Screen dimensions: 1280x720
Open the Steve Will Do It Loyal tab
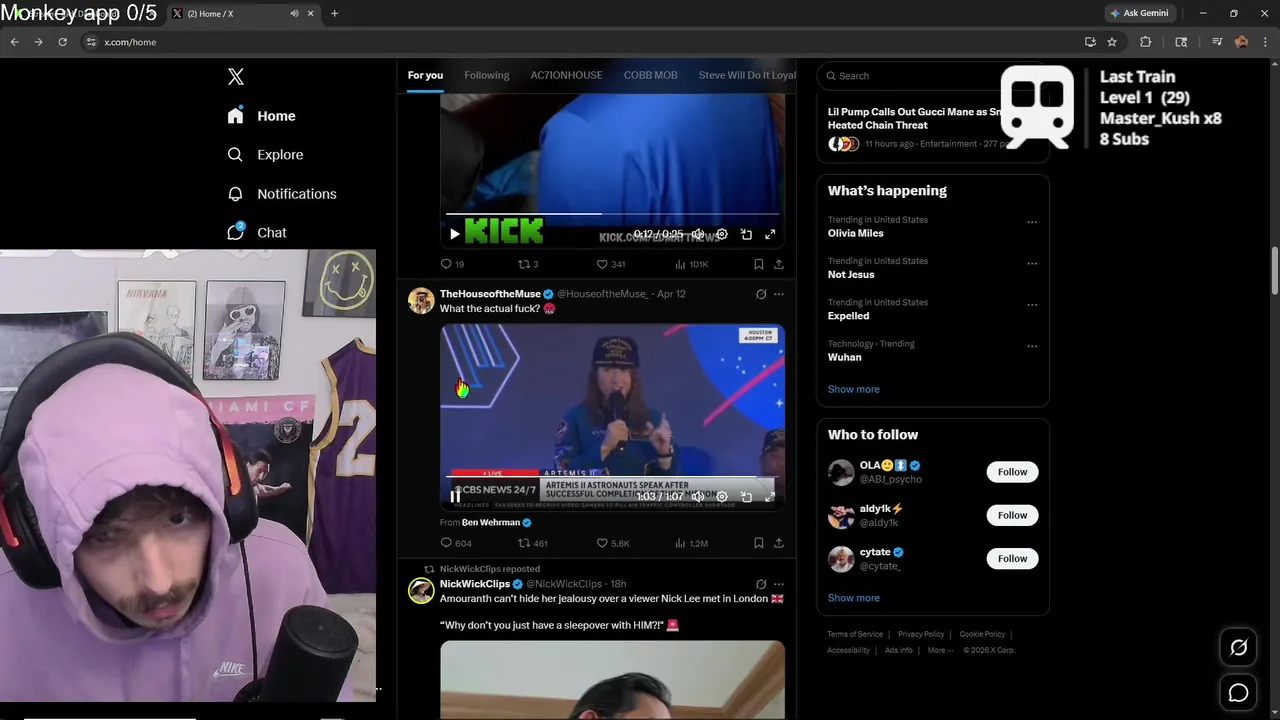click(747, 75)
